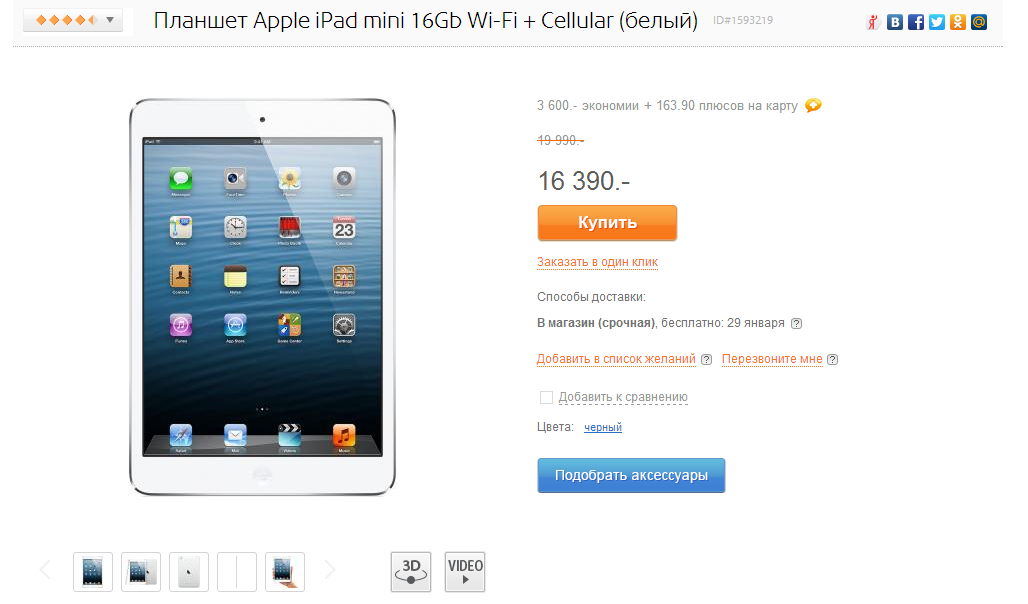Click 'Подобрать аксессуары' blue button

click(631, 475)
